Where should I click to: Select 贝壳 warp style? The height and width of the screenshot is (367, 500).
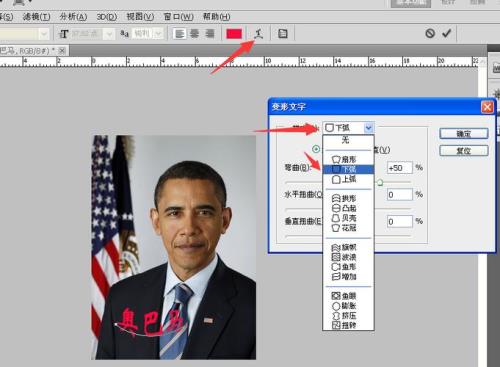tap(348, 218)
